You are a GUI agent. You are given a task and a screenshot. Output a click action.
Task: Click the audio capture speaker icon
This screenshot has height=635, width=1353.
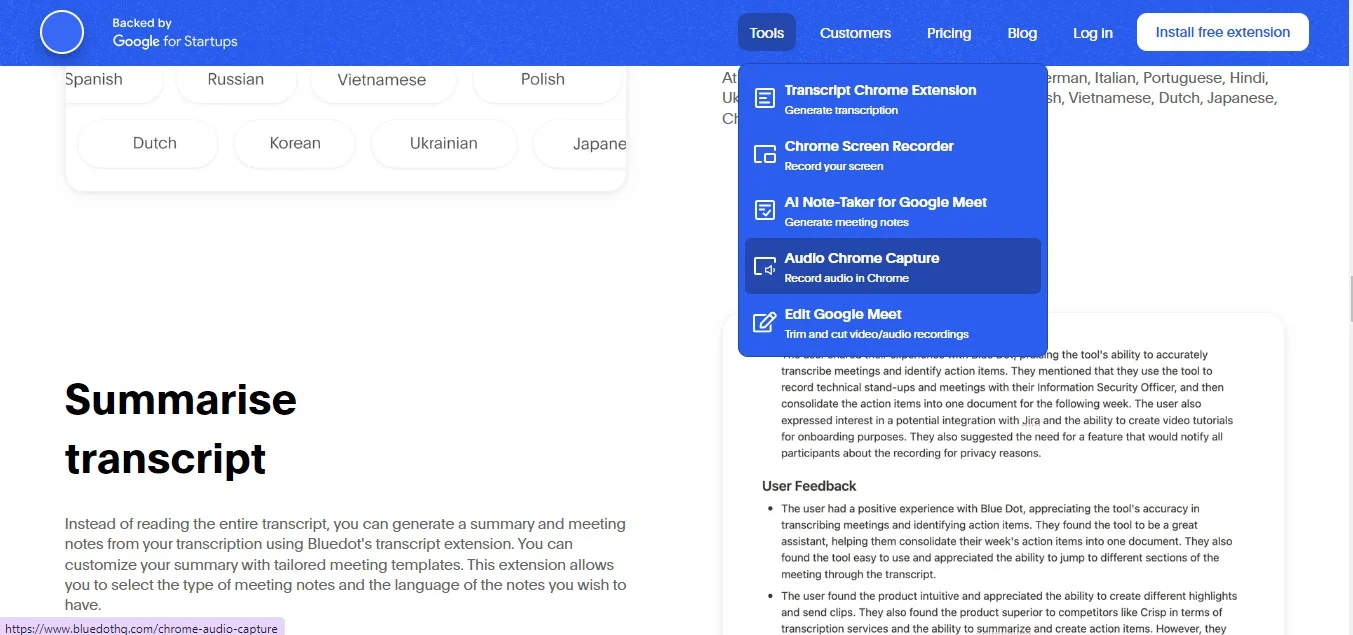tap(764, 266)
